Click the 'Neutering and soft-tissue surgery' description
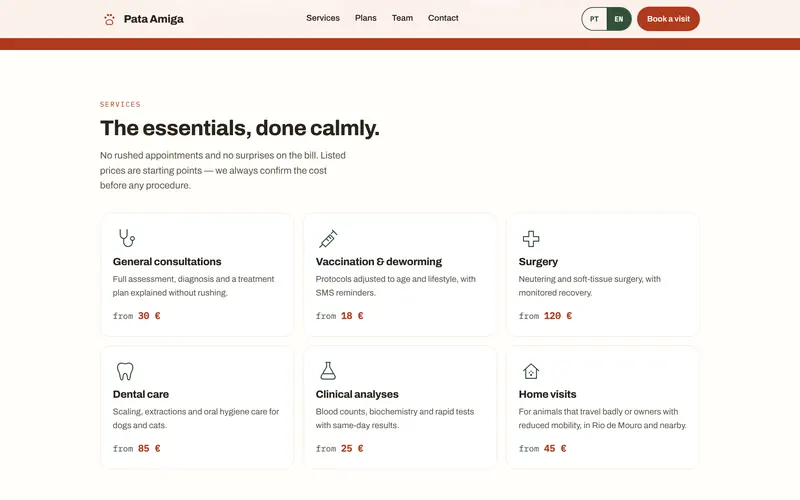The width and height of the screenshot is (800, 500). (590, 286)
